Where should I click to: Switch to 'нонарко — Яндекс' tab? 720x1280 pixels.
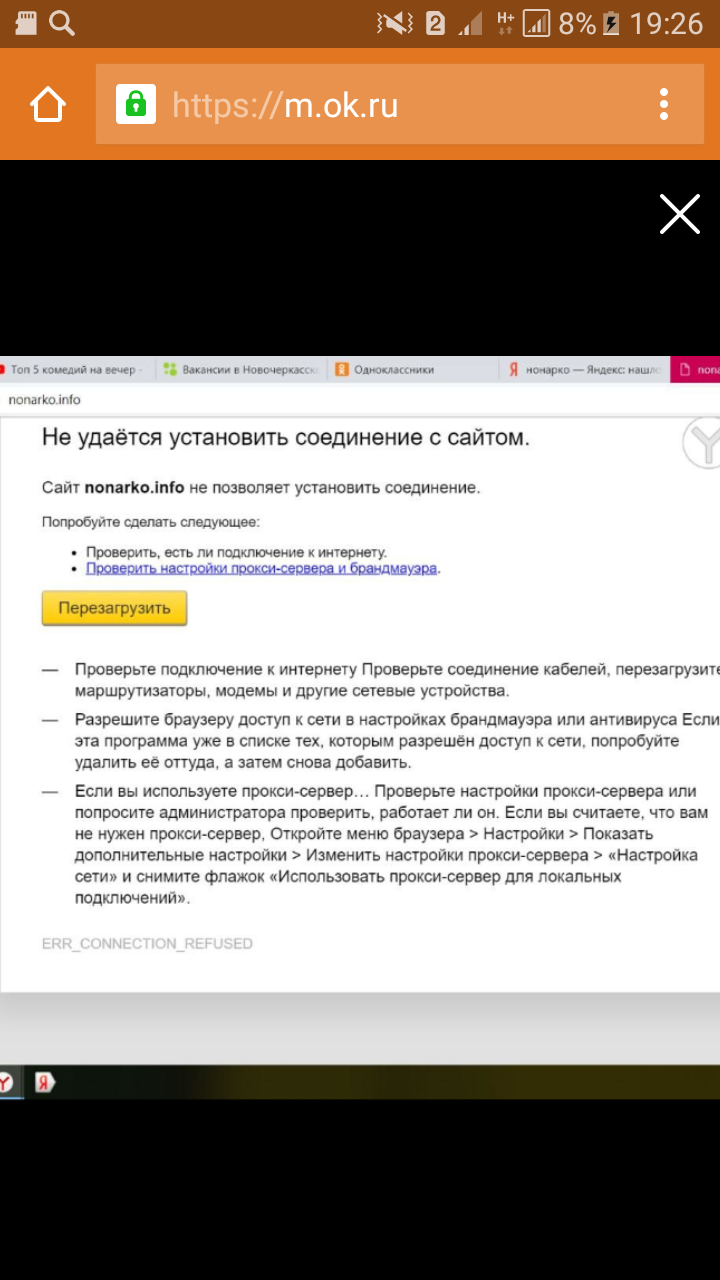coord(582,370)
